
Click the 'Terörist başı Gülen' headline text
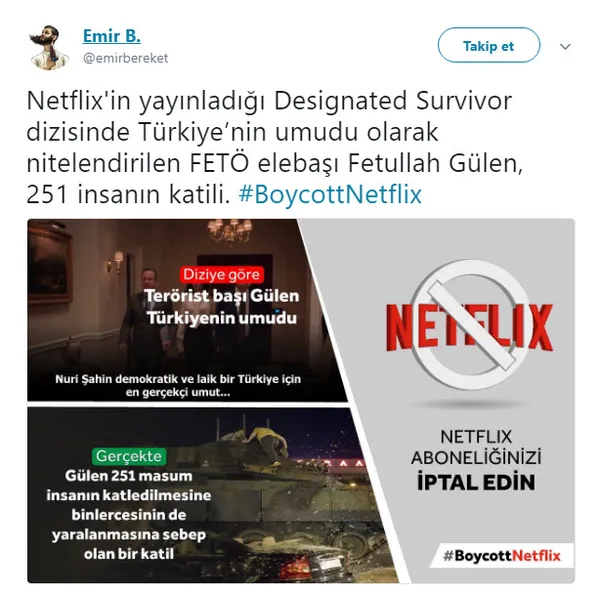[222, 296]
